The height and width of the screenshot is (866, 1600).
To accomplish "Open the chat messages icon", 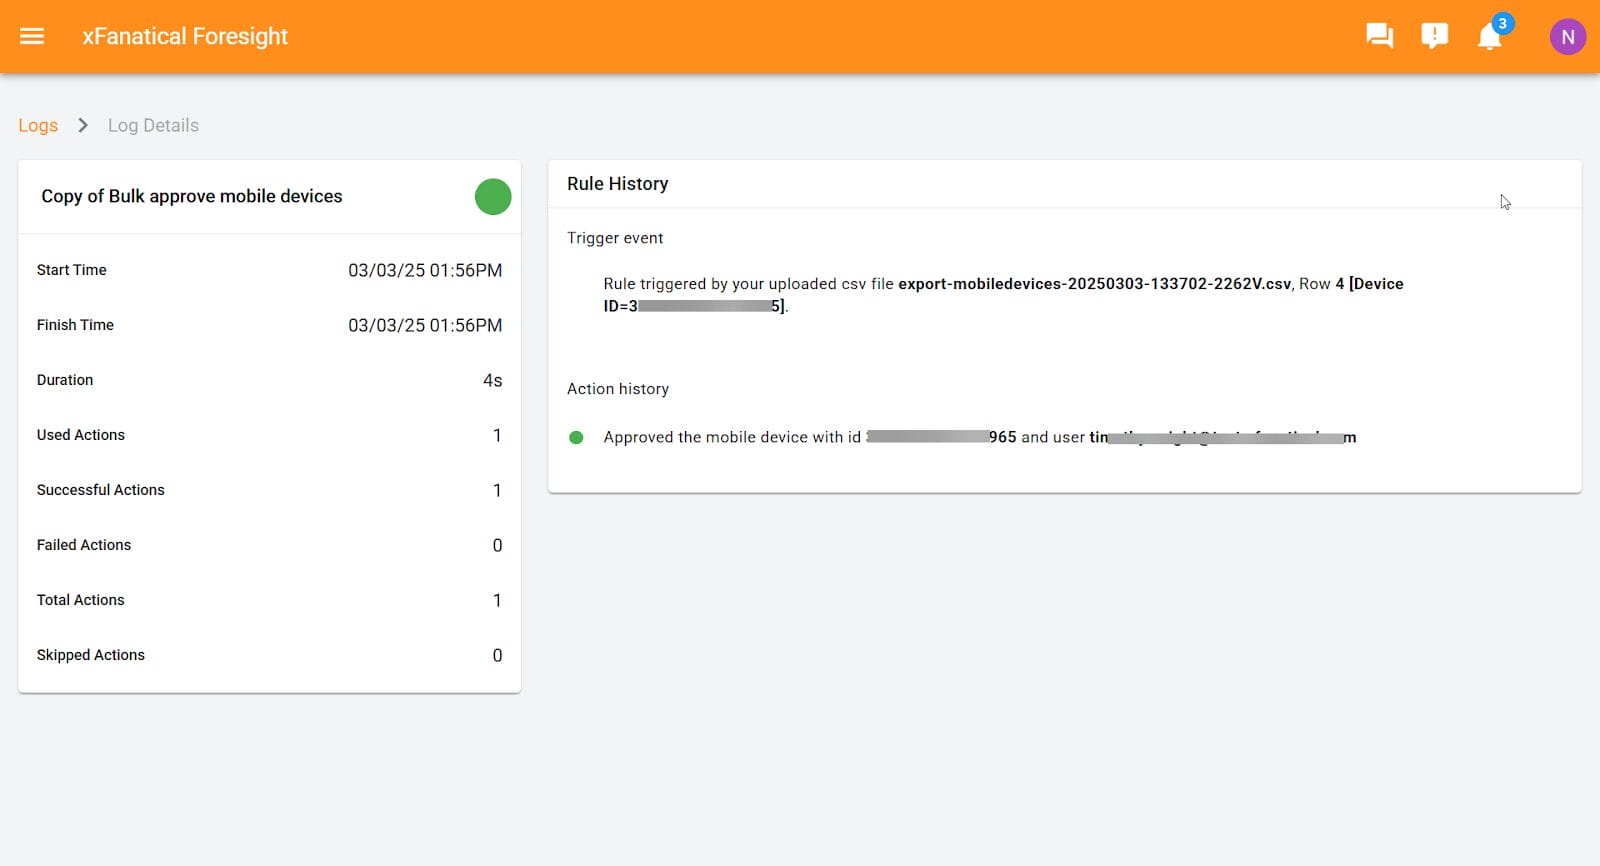I will [1379, 36].
